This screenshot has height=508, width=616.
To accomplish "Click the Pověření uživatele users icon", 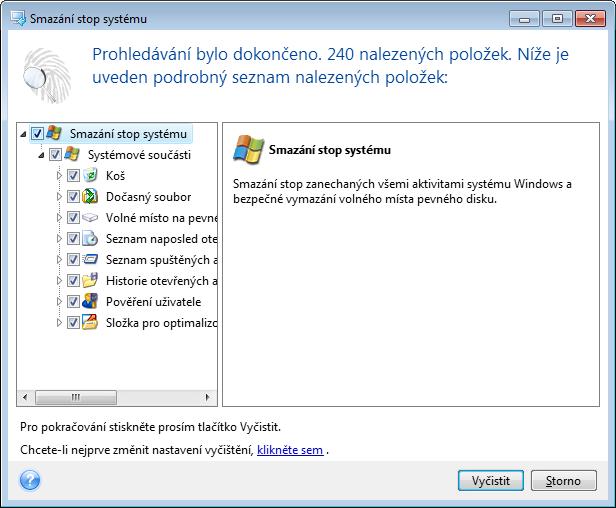I will (x=90, y=301).
